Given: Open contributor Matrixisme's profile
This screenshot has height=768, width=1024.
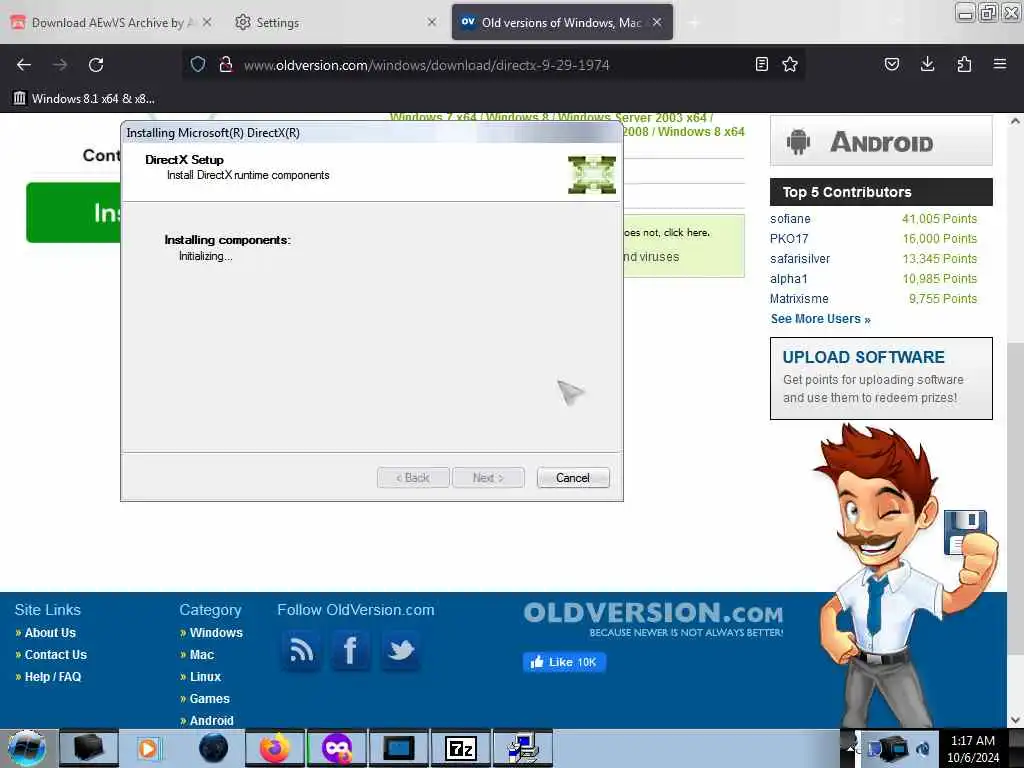Looking at the screenshot, I should [x=799, y=298].
